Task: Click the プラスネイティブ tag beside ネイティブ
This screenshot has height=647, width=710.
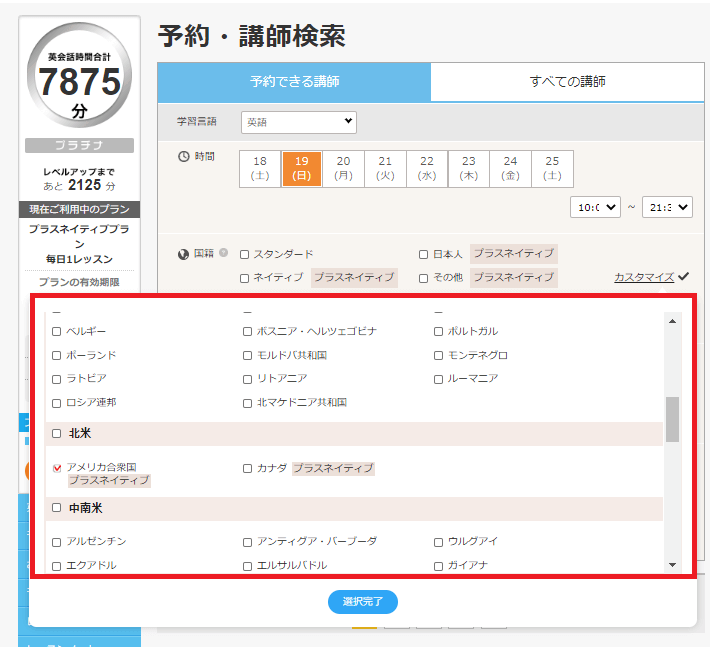Action: 355,277
